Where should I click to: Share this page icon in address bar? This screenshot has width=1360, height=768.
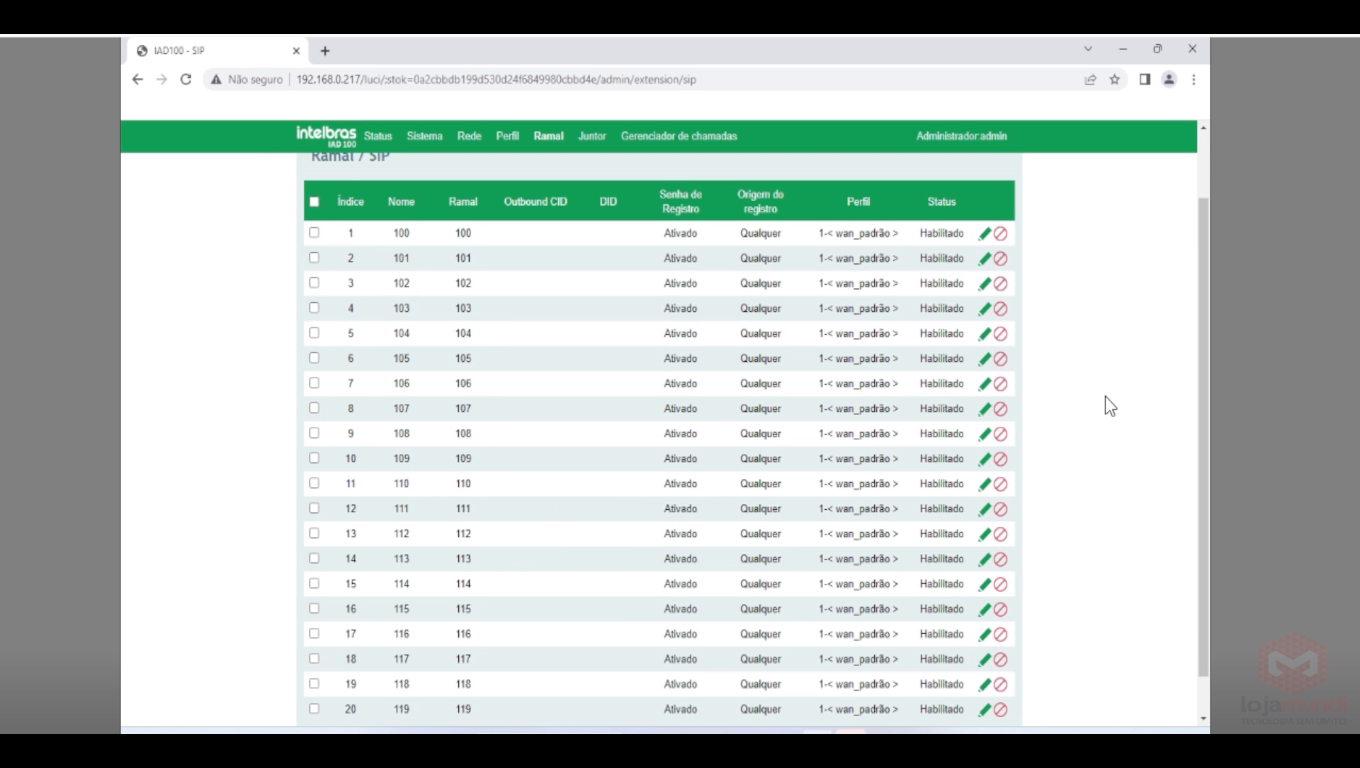point(1090,79)
